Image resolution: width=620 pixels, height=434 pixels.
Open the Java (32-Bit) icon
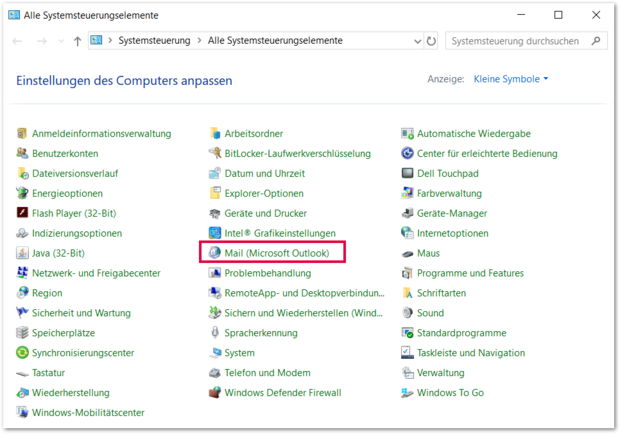[x=23, y=253]
